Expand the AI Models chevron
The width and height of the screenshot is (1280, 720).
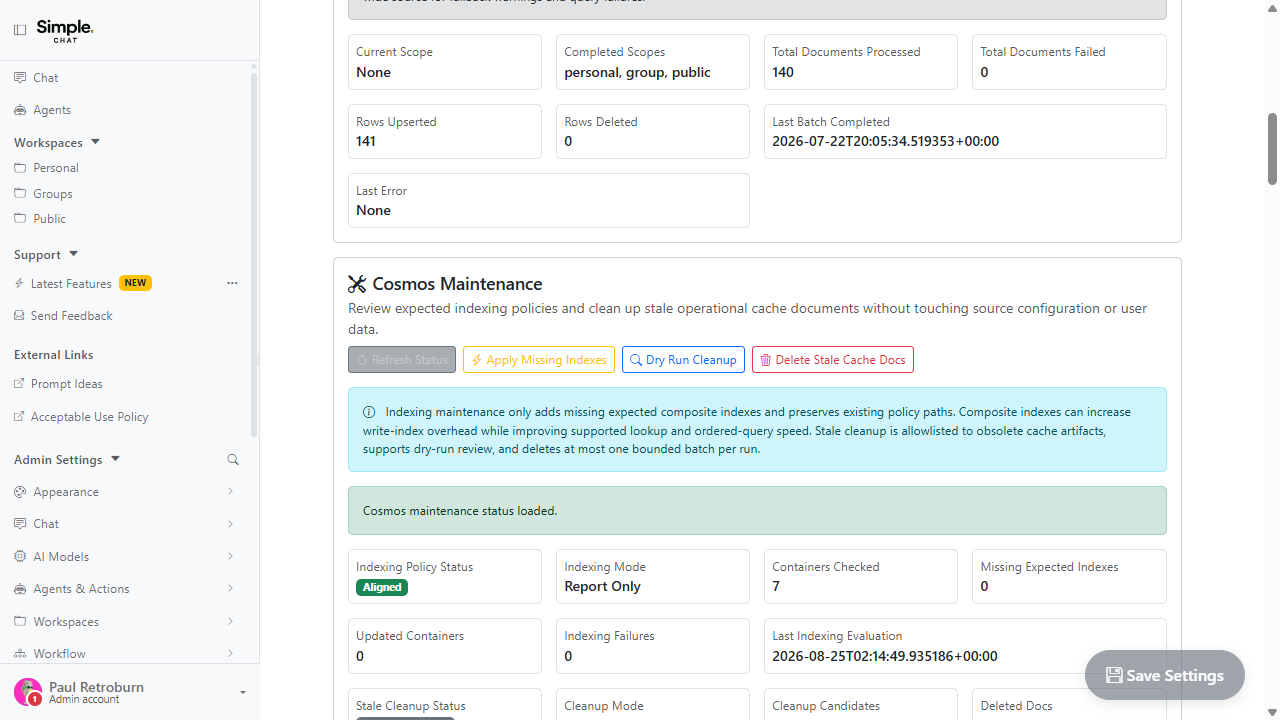click(x=230, y=556)
